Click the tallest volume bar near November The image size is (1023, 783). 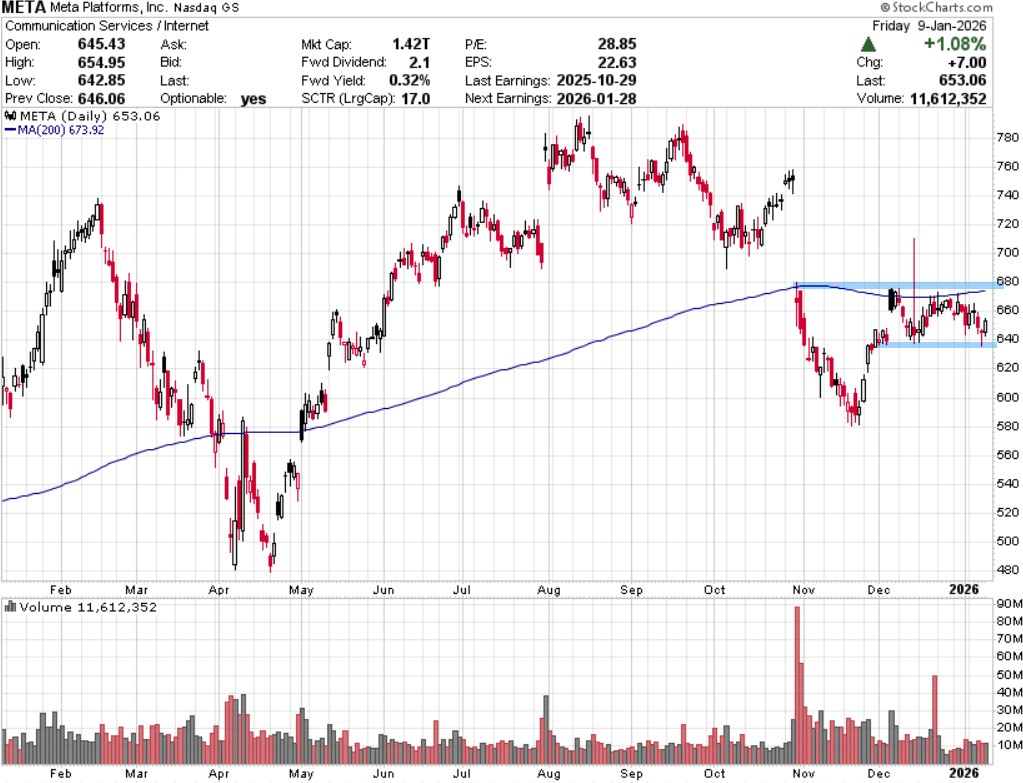tap(797, 685)
